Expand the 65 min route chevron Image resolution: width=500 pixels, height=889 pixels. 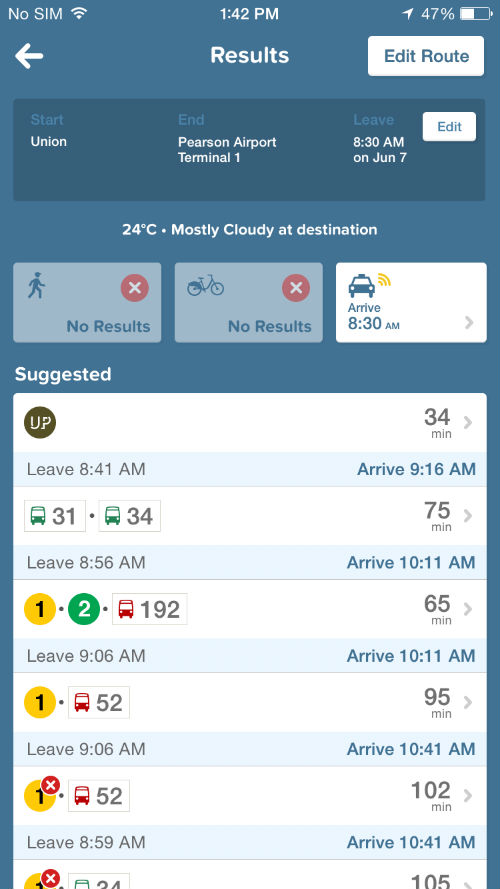click(468, 609)
